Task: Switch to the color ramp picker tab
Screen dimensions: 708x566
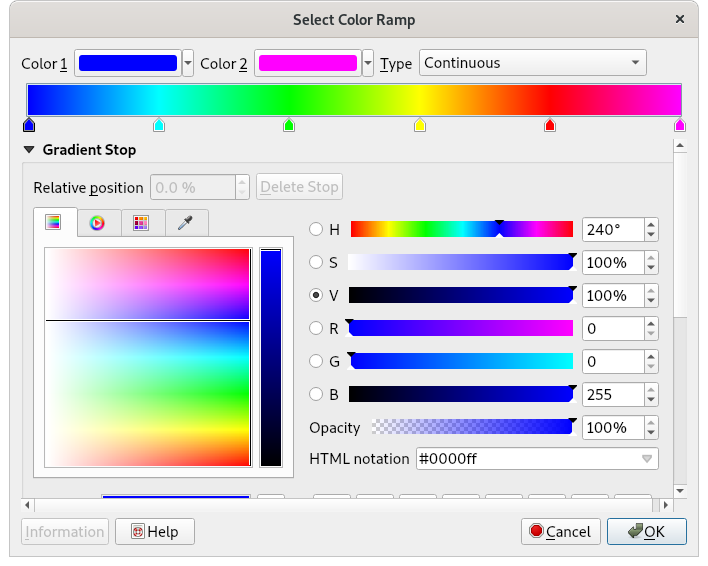Action: [x=54, y=223]
